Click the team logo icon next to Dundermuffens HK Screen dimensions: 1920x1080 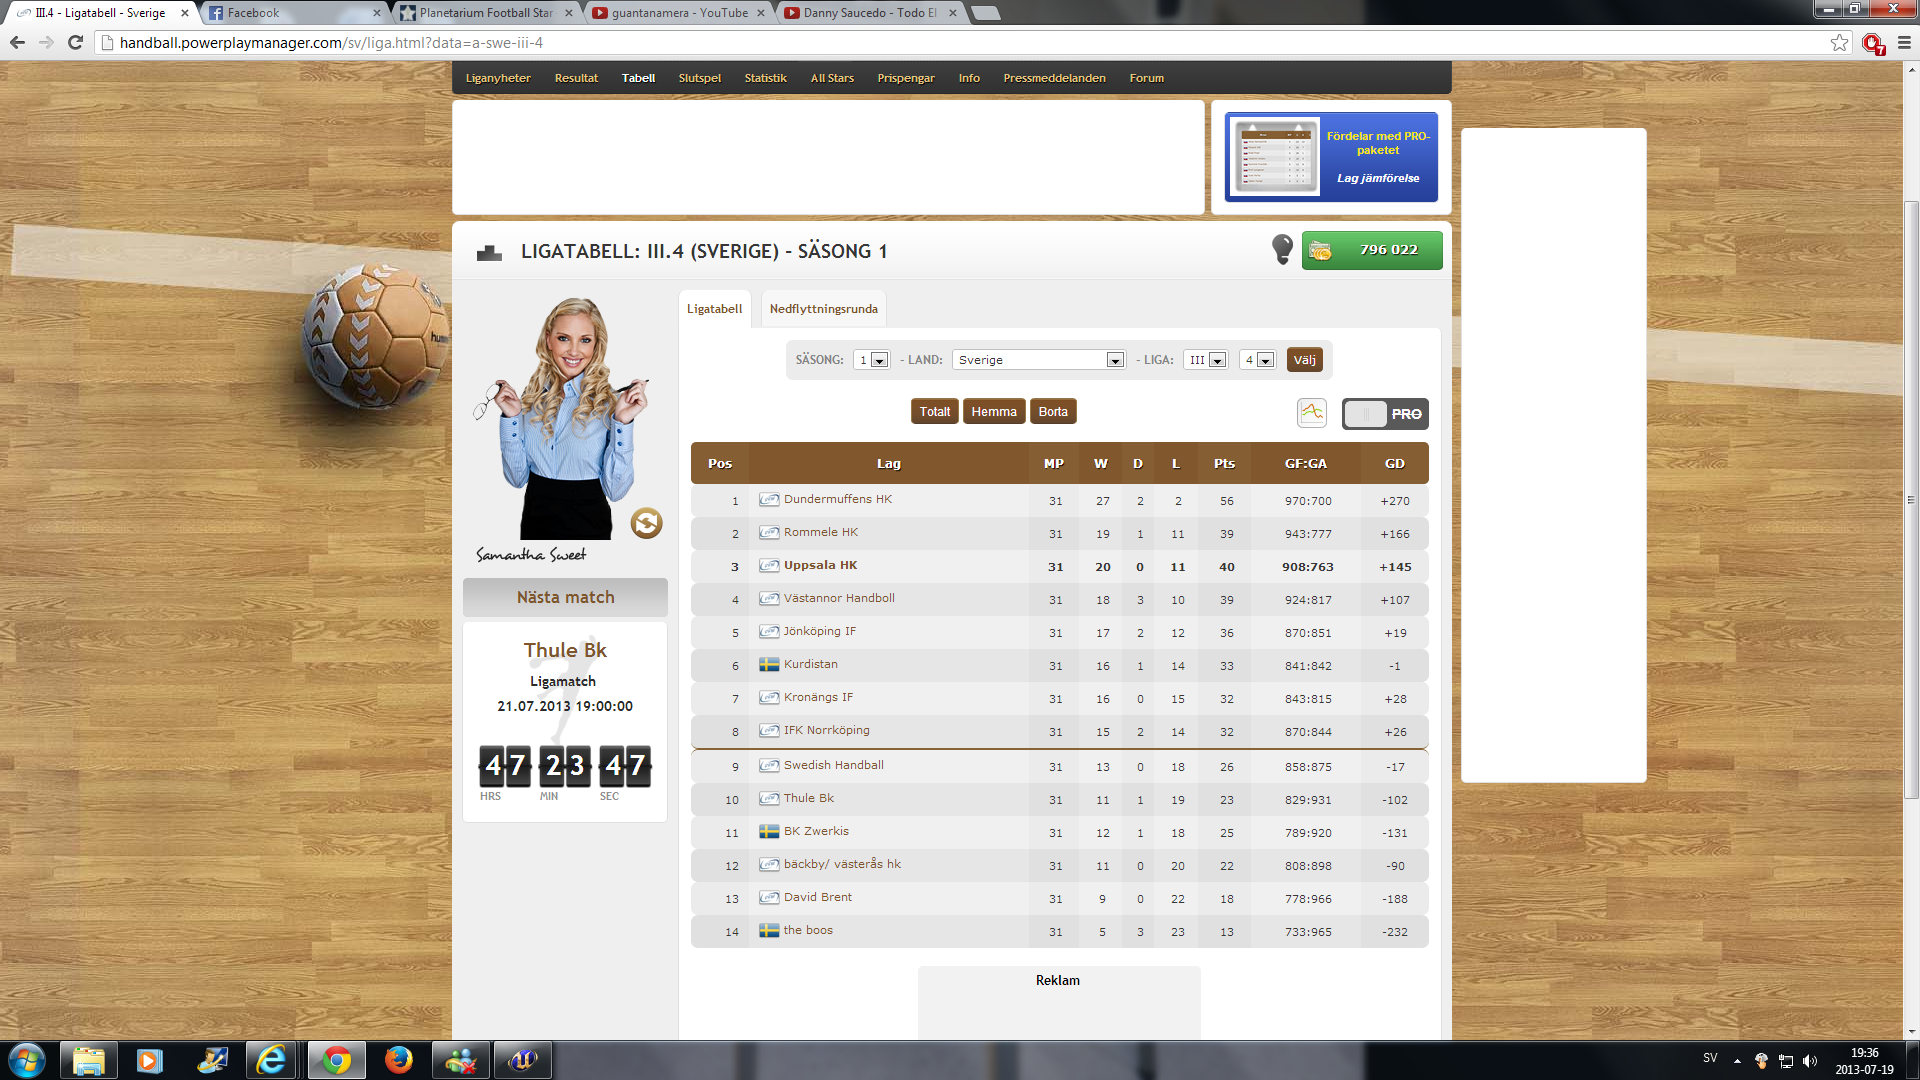click(769, 499)
